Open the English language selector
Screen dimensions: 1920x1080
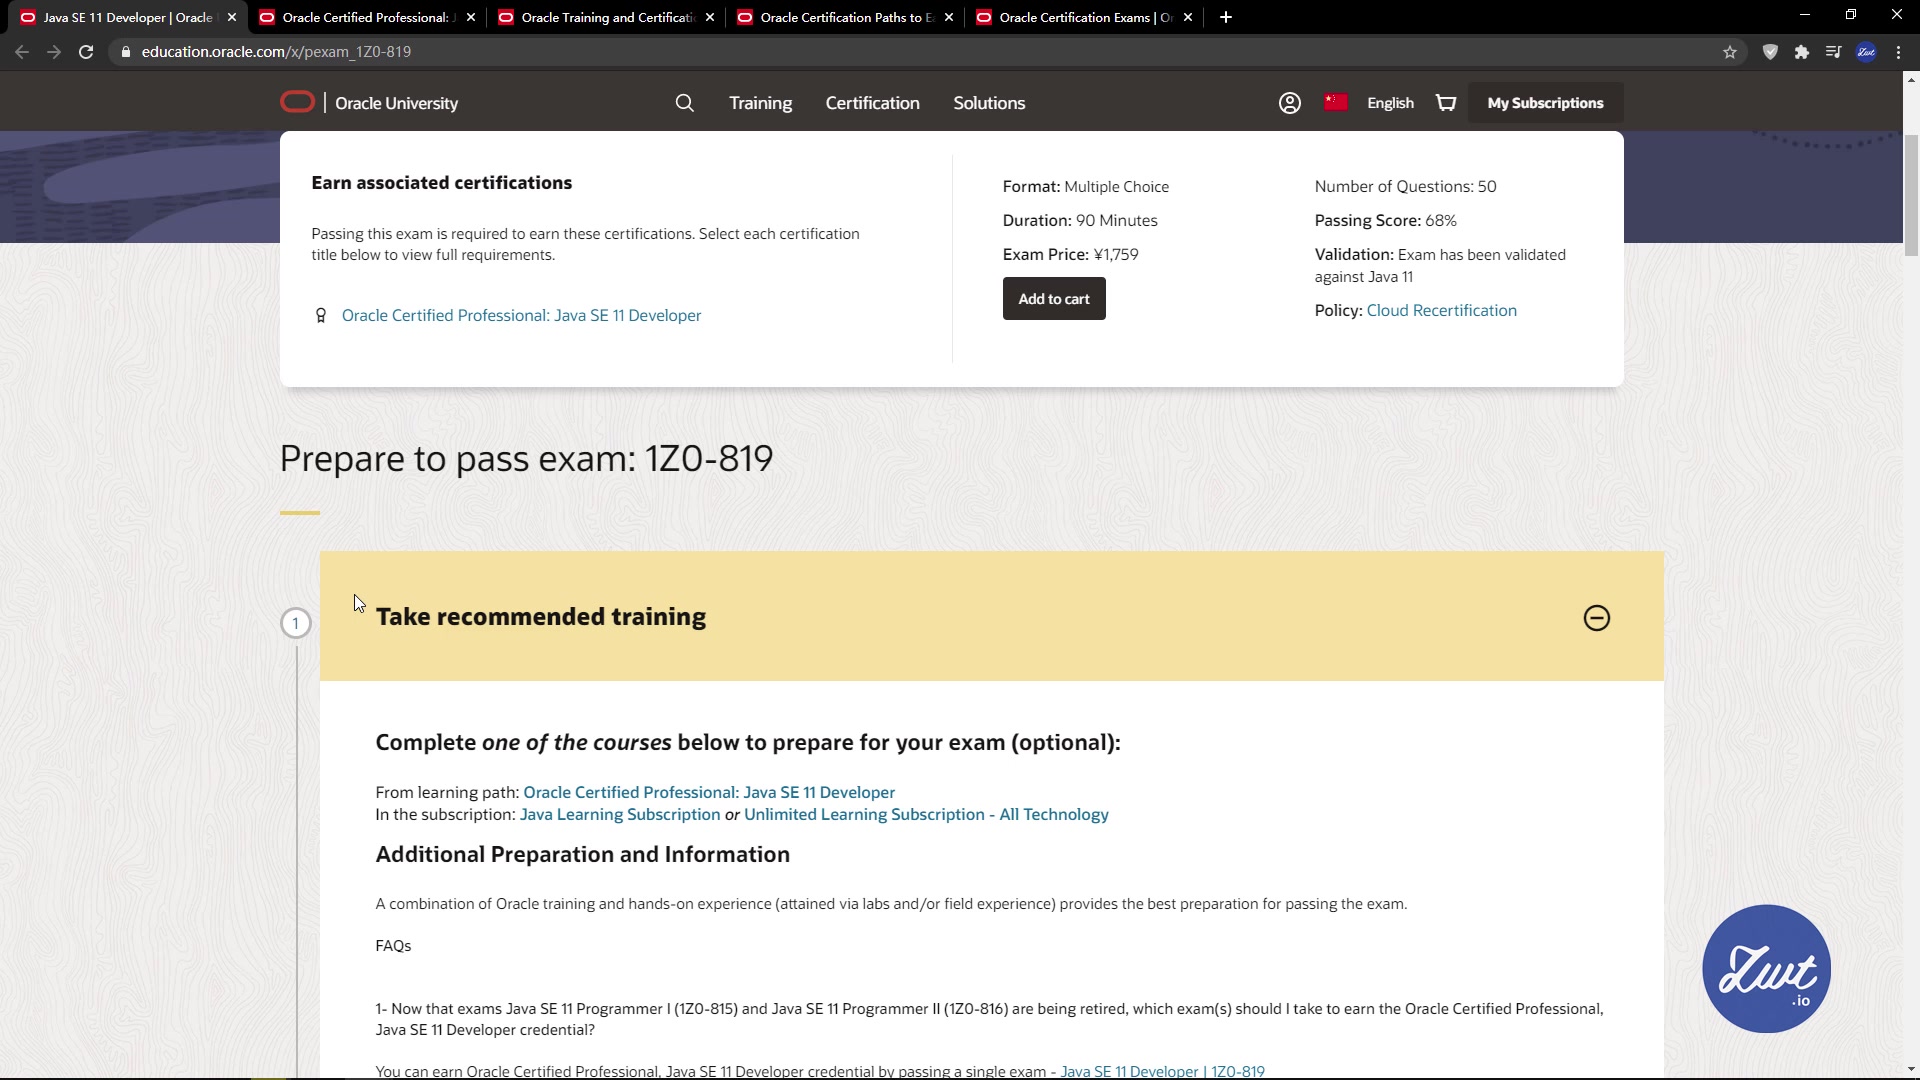click(x=1390, y=103)
